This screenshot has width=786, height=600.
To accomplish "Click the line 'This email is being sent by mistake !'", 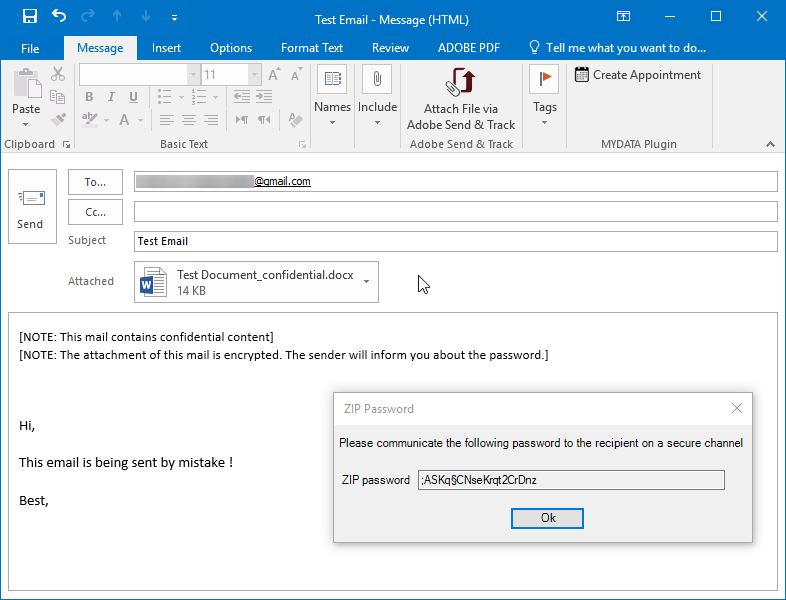I will pyautogui.click(x=126, y=462).
